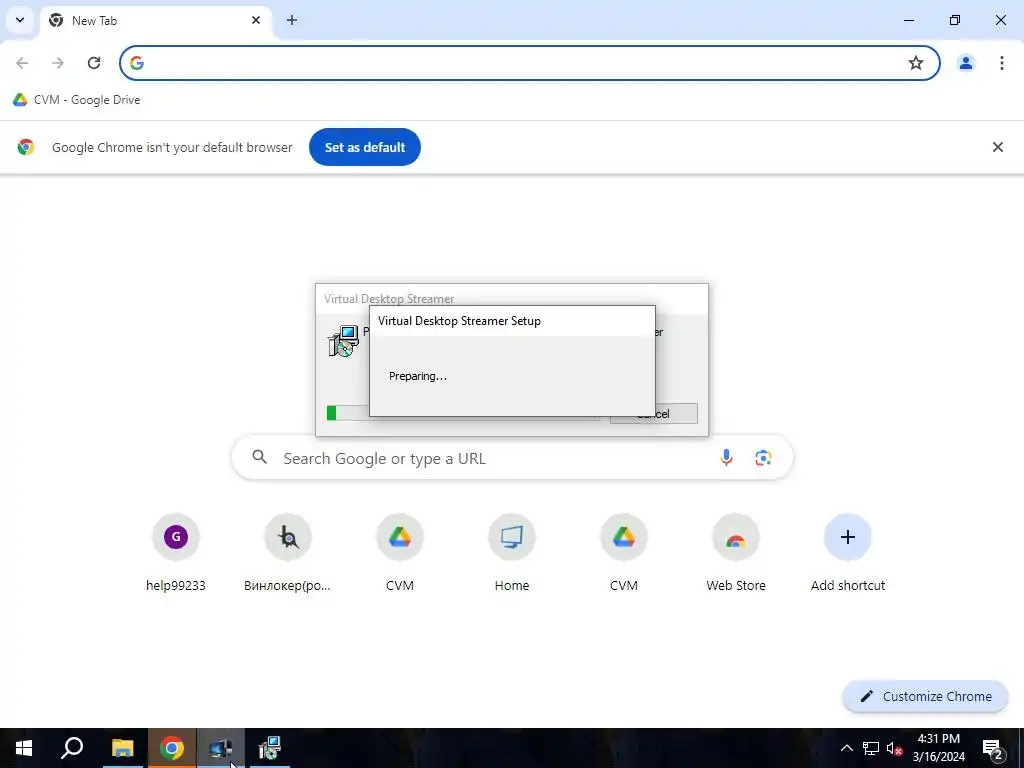Image resolution: width=1024 pixels, height=768 pixels.
Task: Open the computer monitor app in taskbar
Action: (220, 748)
